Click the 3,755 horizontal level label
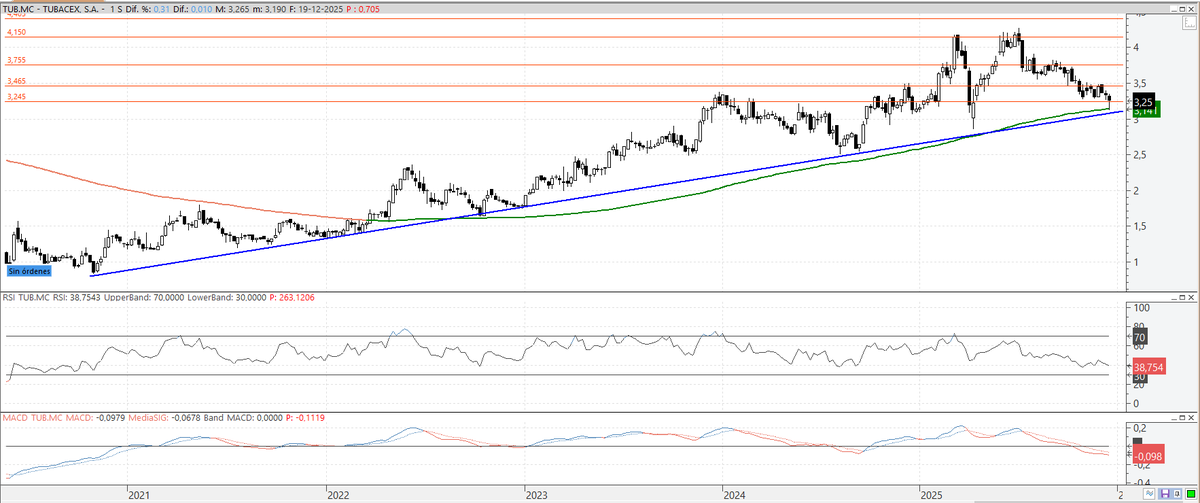The height and width of the screenshot is (503, 1200). pyautogui.click(x=16, y=61)
